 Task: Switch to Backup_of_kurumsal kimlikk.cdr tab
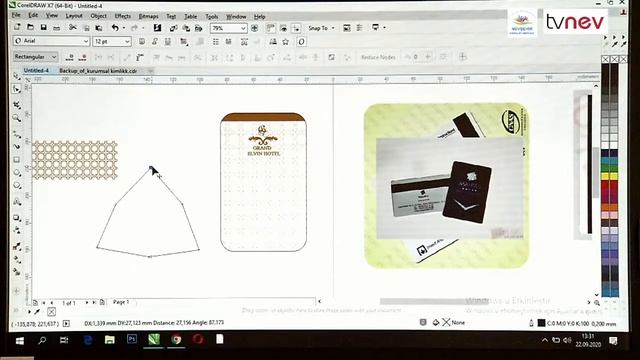(98, 71)
